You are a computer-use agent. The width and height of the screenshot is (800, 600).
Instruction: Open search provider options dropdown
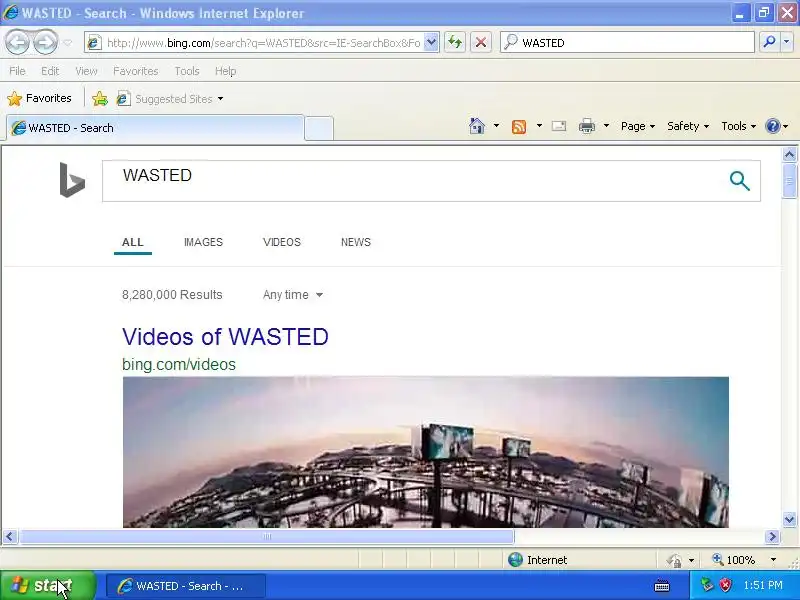point(787,43)
